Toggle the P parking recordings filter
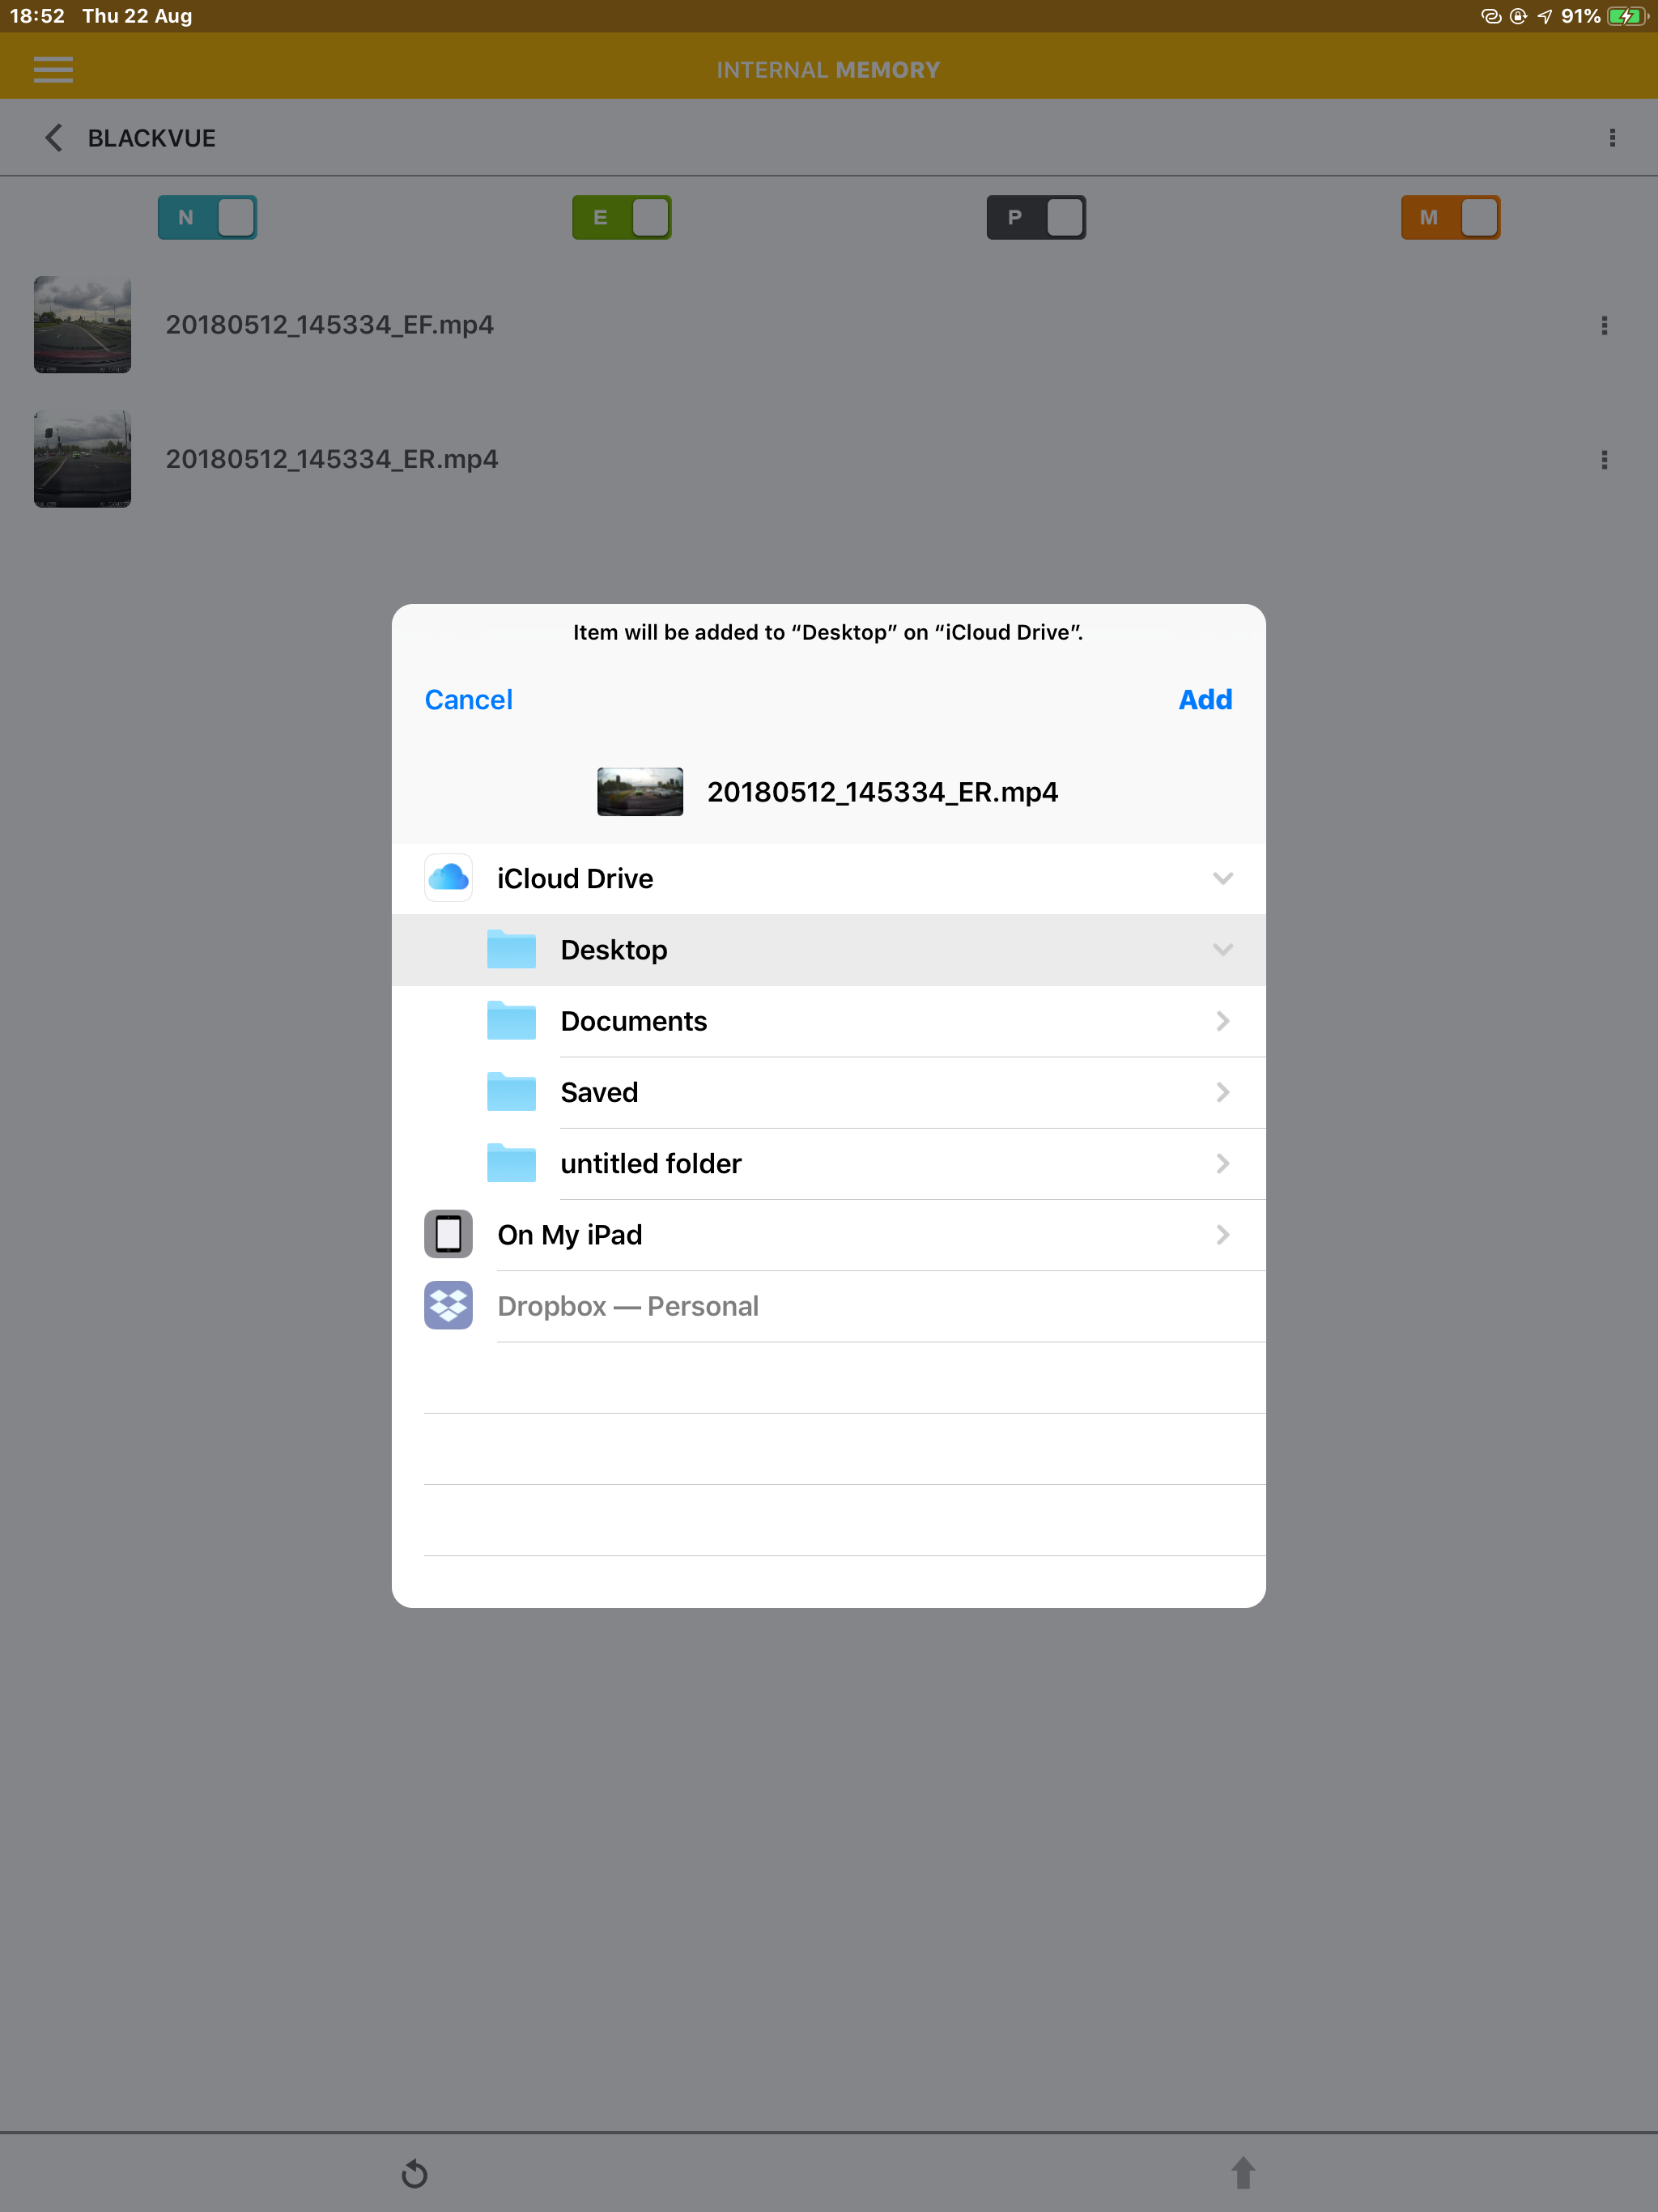The image size is (1658, 2212). [1036, 217]
